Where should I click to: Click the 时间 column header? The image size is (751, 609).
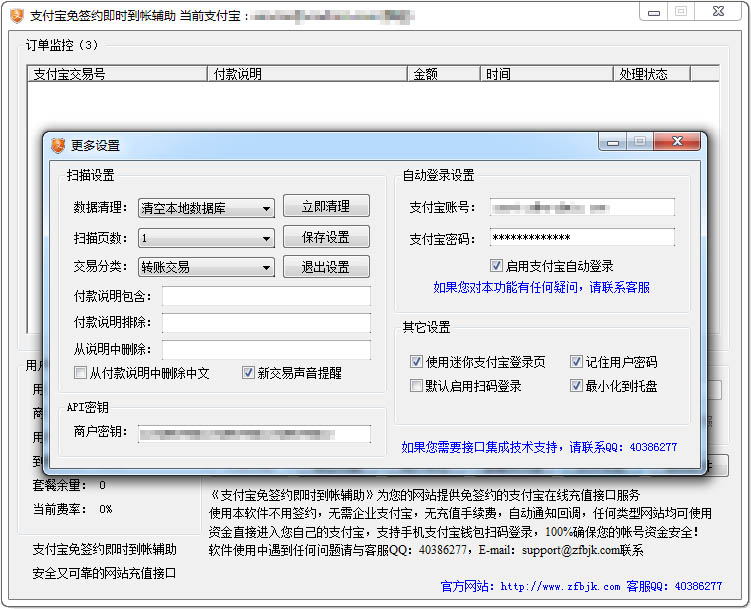[546, 74]
